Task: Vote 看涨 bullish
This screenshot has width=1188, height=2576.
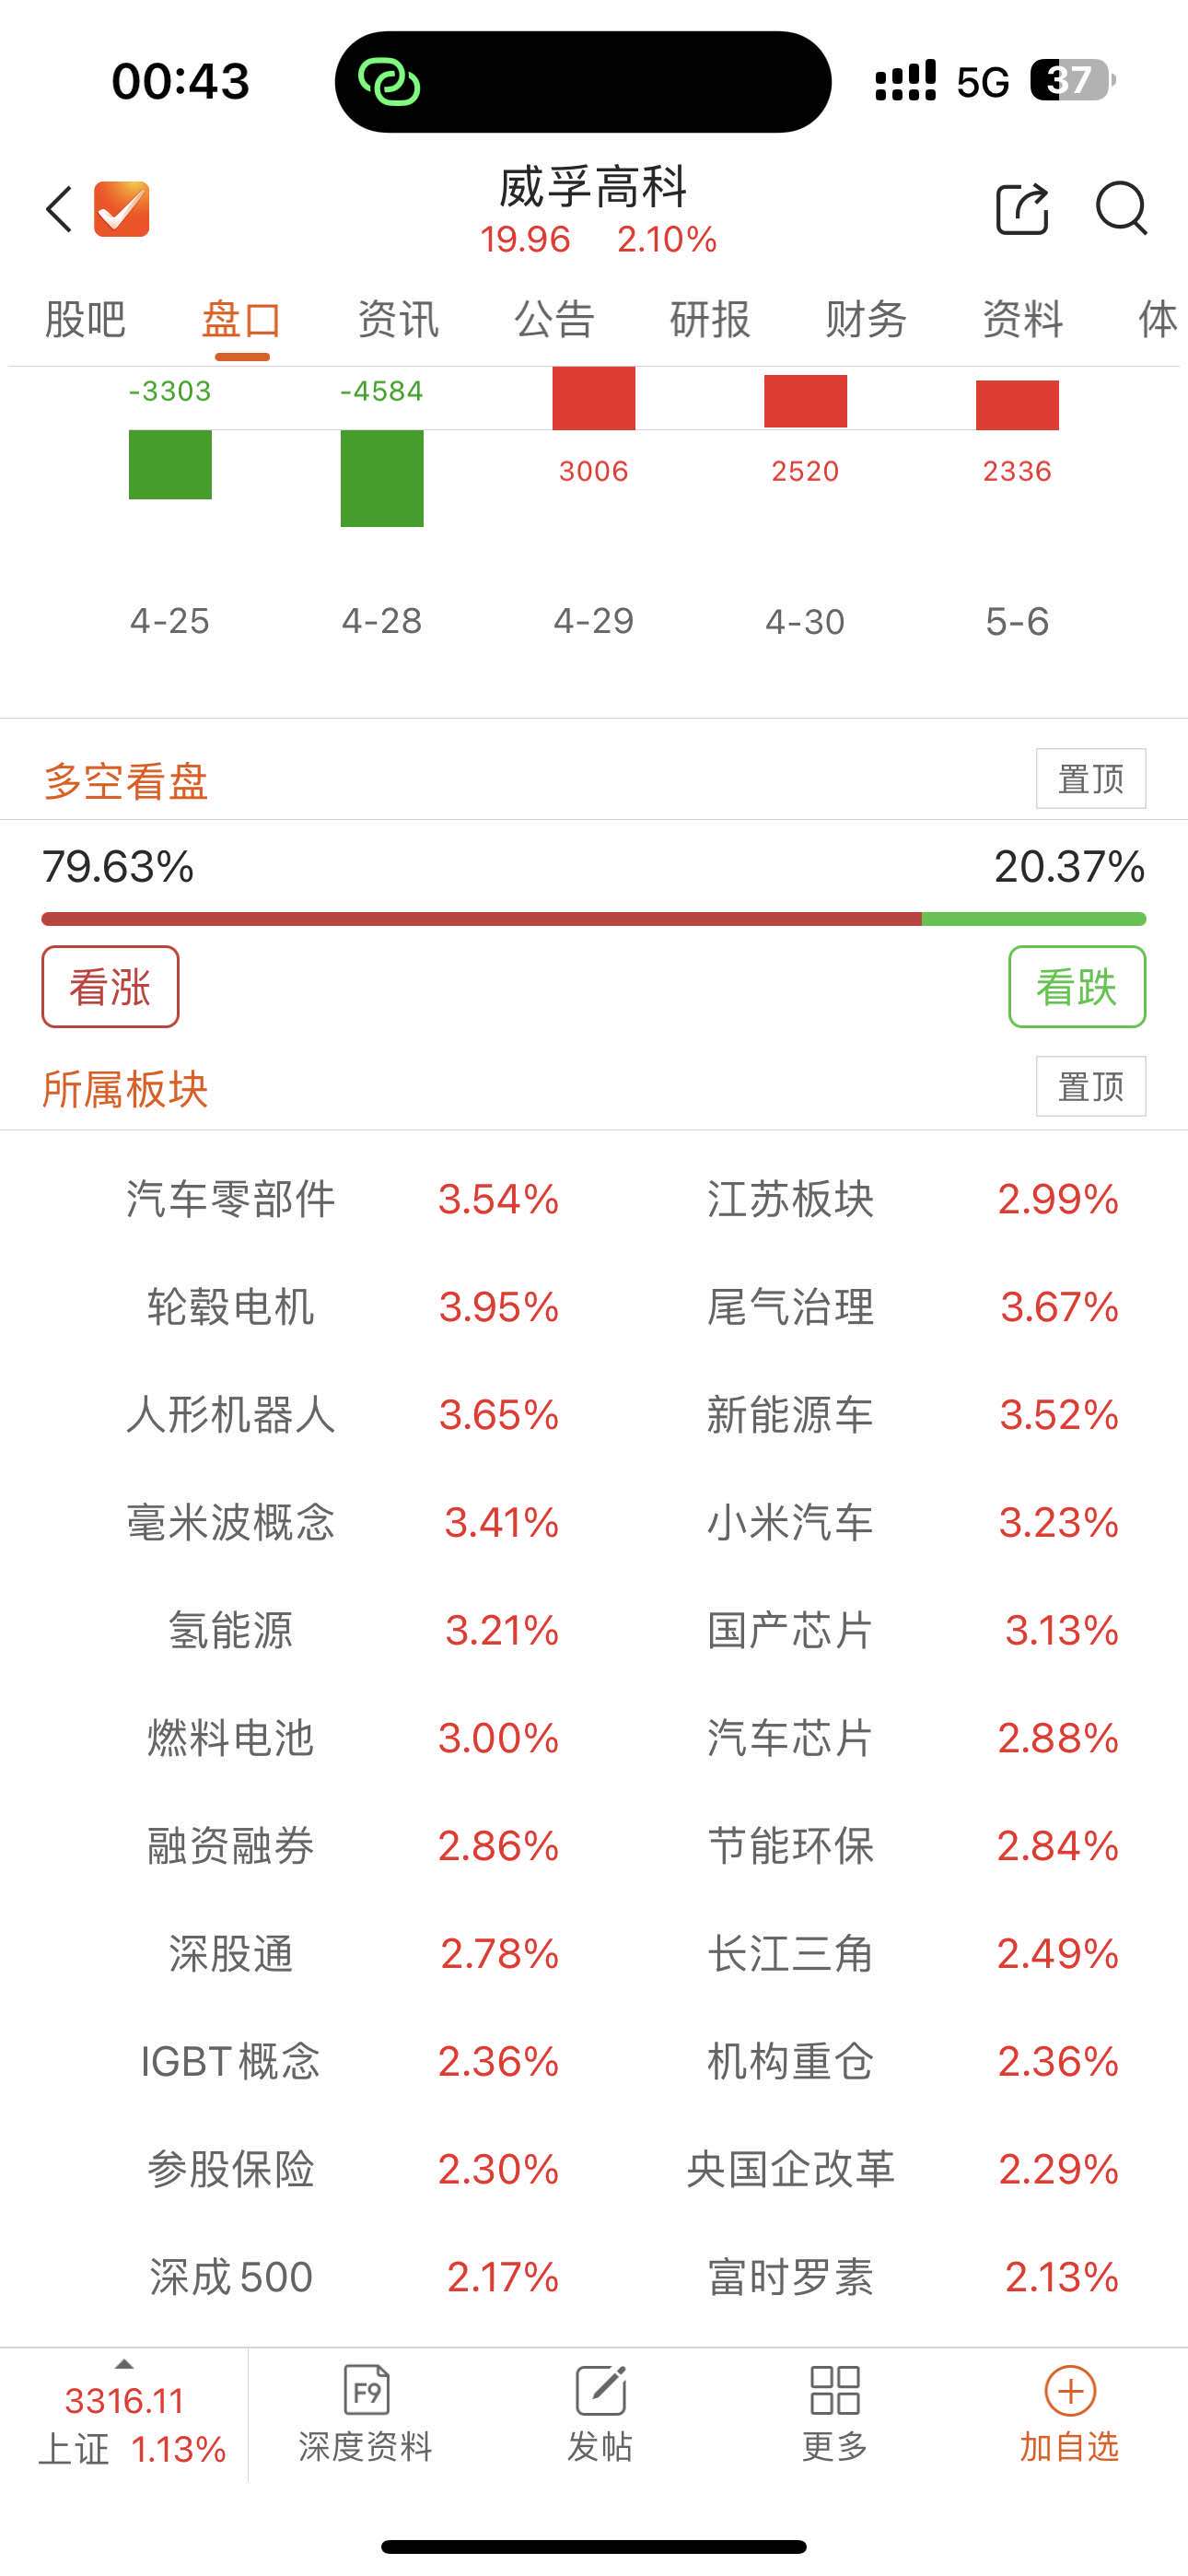Action: pyautogui.click(x=110, y=986)
